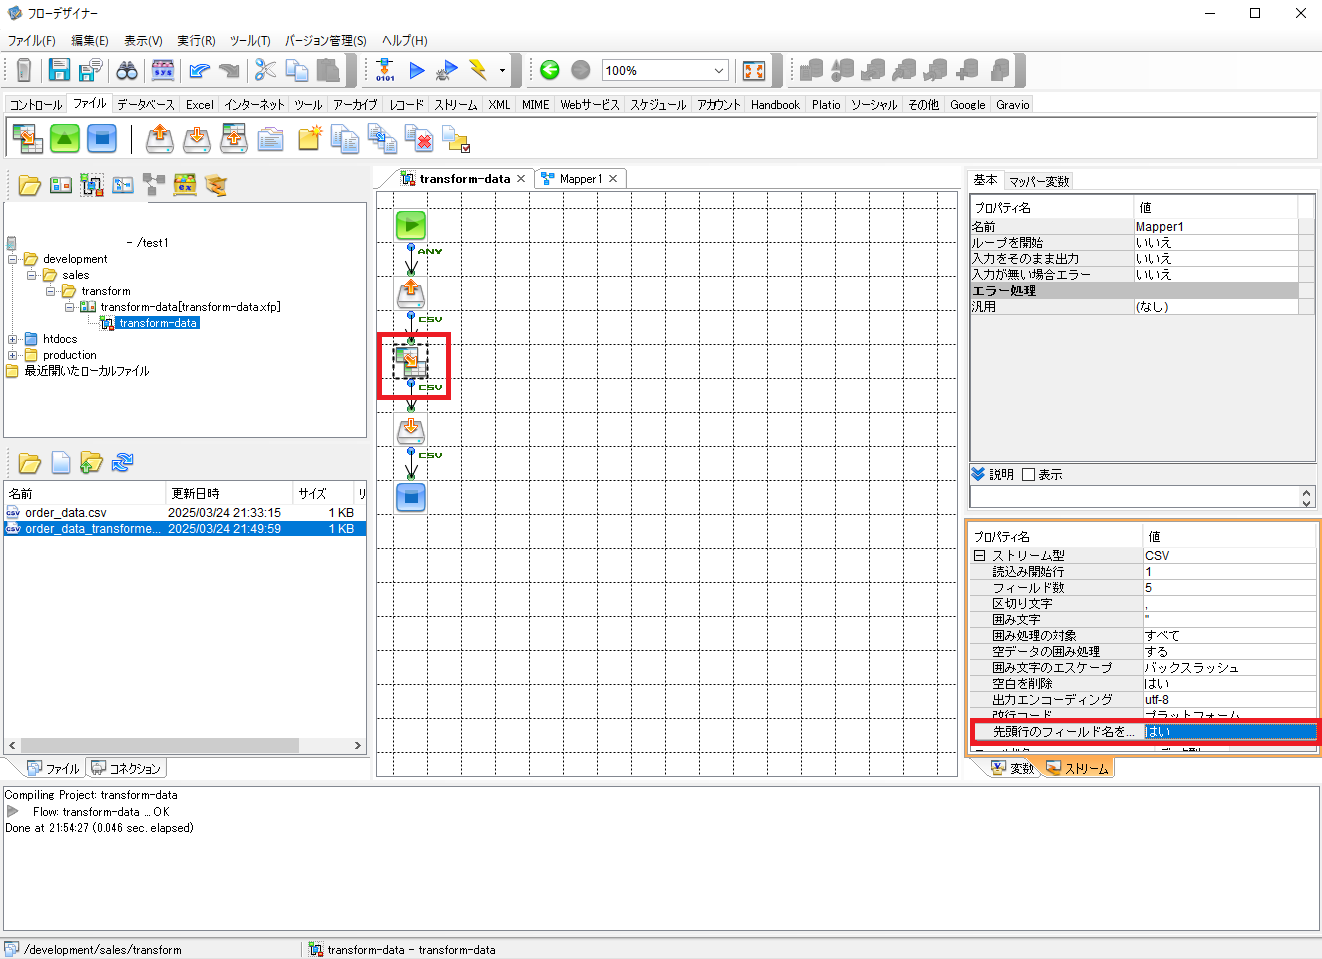The width and height of the screenshot is (1322, 959).
Task: Expand the production folder node
Action: coord(13,355)
